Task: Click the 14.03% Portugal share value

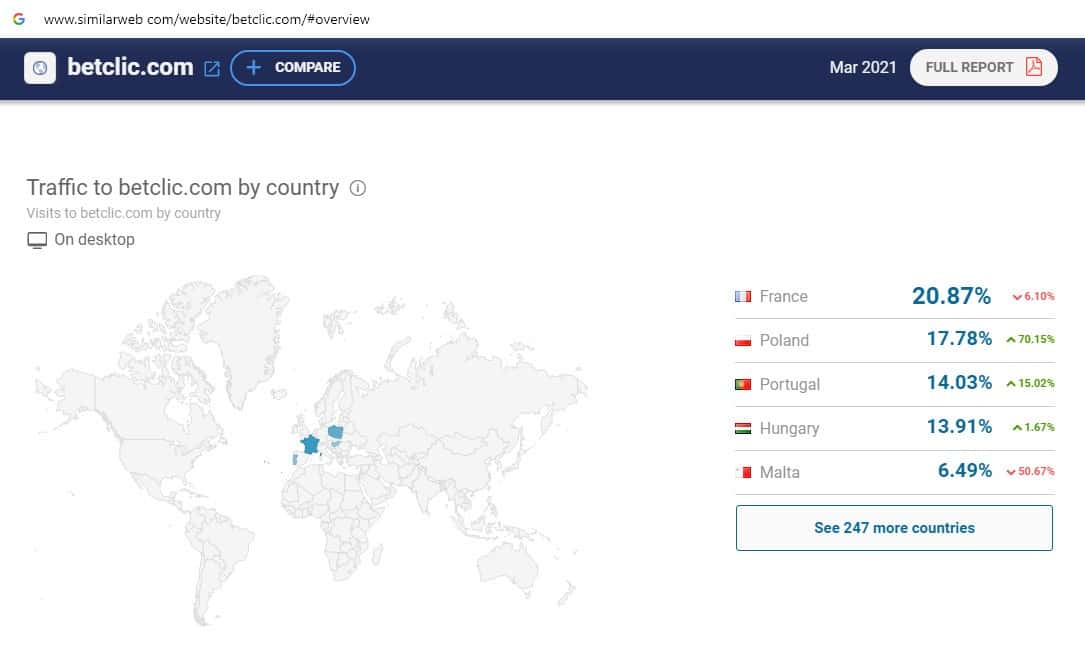Action: point(959,383)
